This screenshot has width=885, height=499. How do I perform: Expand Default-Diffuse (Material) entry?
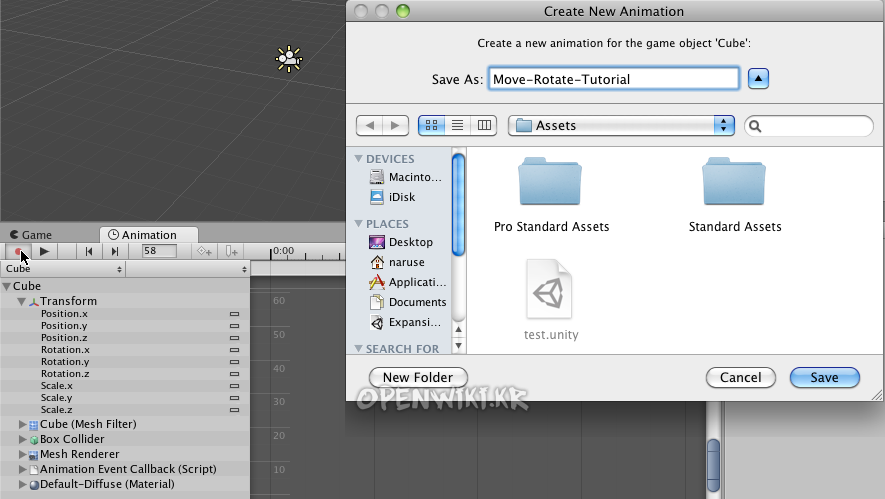tap(23, 484)
